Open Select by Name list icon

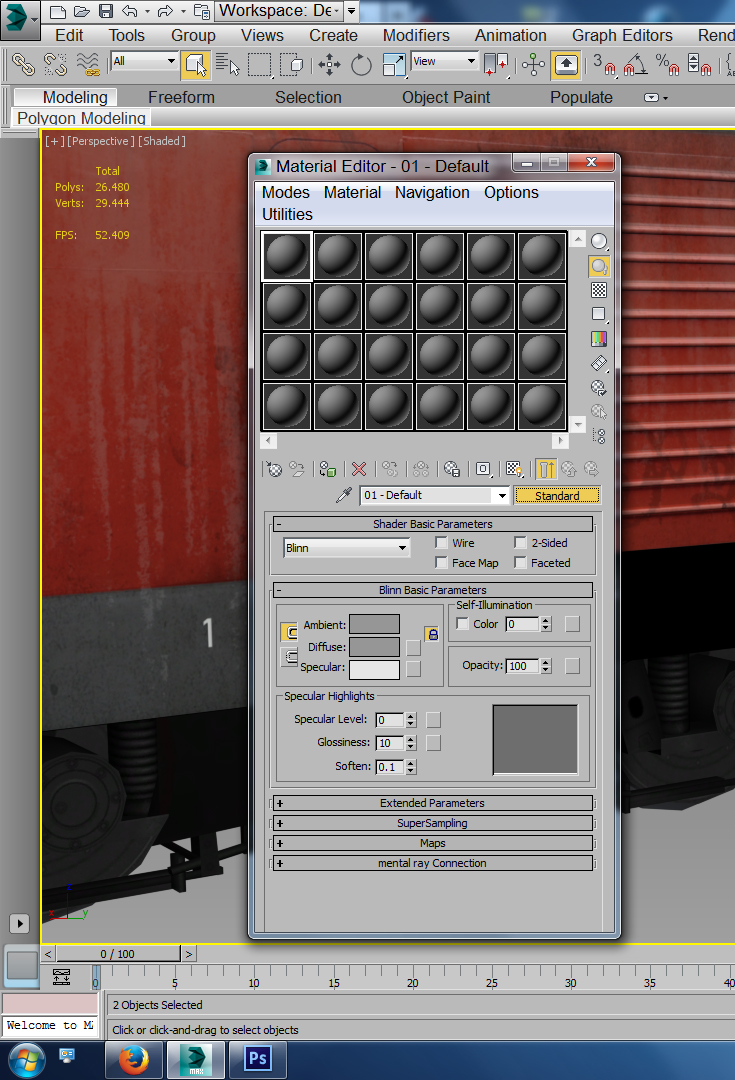227,65
